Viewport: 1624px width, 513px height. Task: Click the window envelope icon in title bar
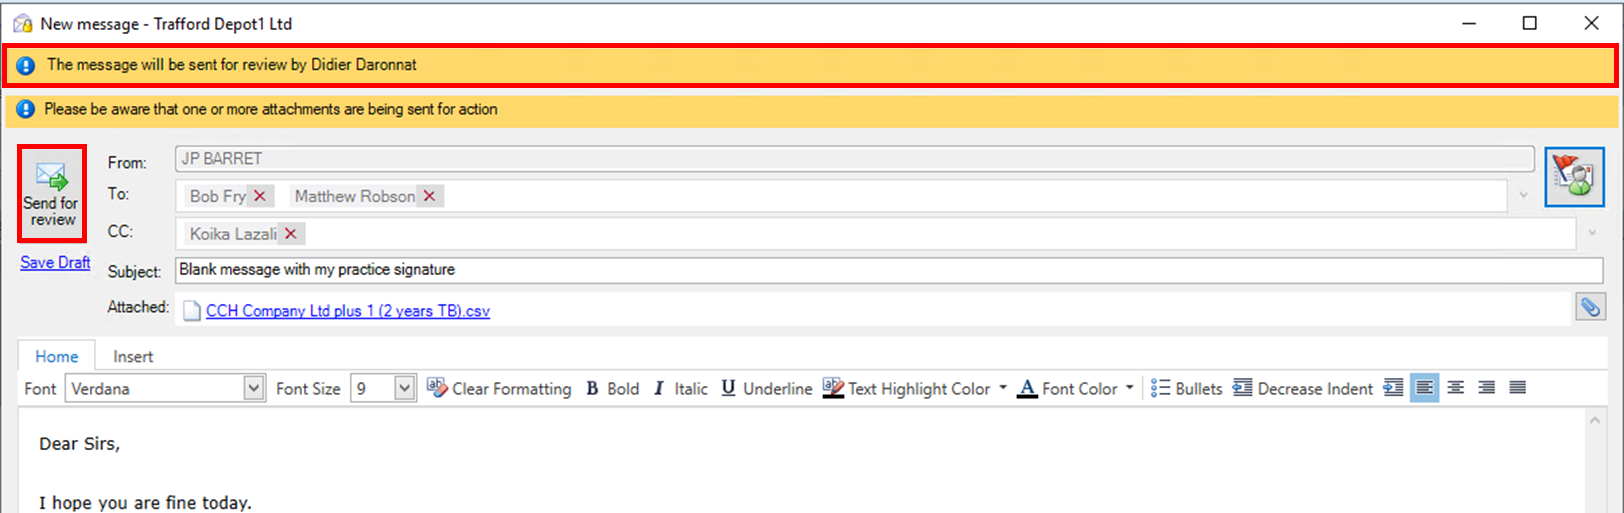tap(22, 23)
